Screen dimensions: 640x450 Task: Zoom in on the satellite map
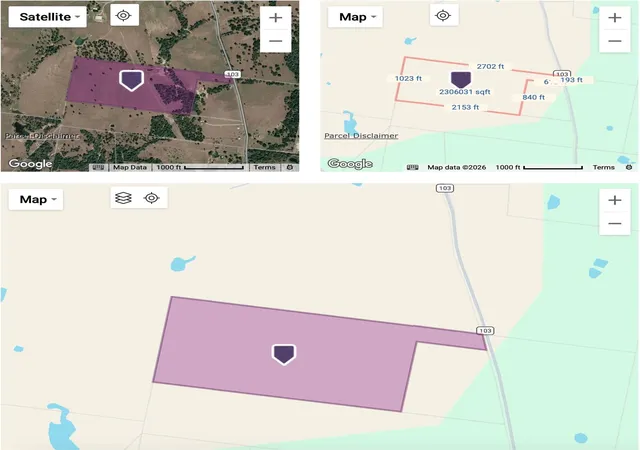coord(276,18)
